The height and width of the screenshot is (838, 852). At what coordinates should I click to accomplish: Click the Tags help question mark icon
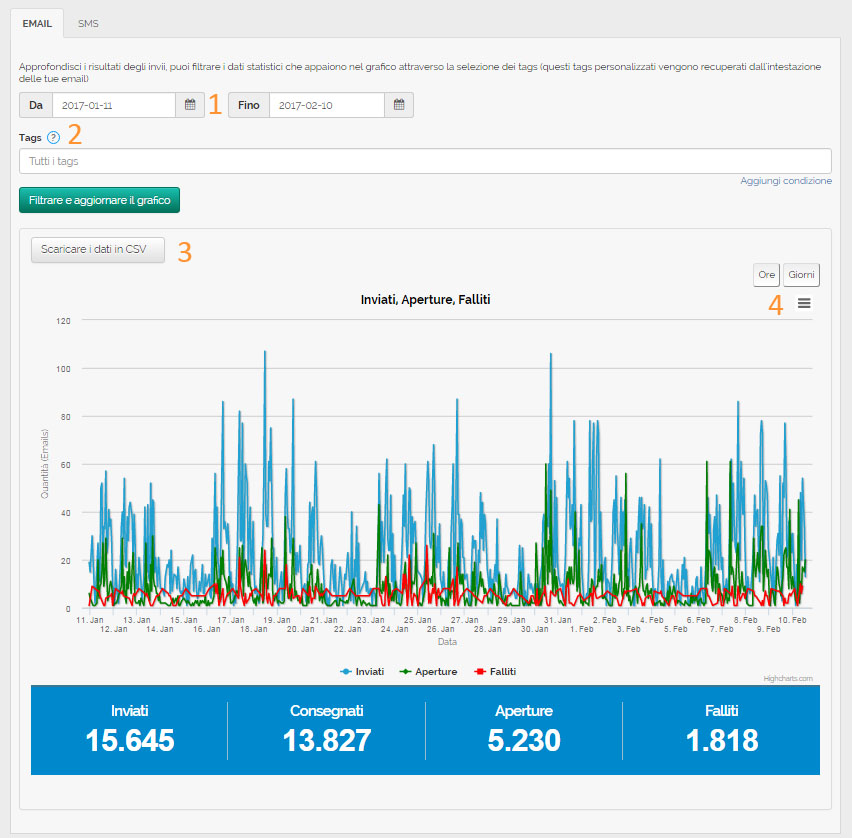(x=53, y=137)
